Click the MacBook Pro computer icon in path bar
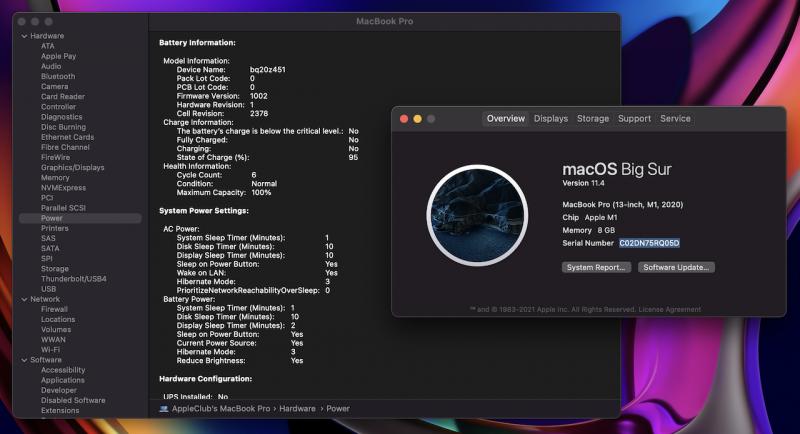Viewport: 800px width, 434px height. coord(164,409)
